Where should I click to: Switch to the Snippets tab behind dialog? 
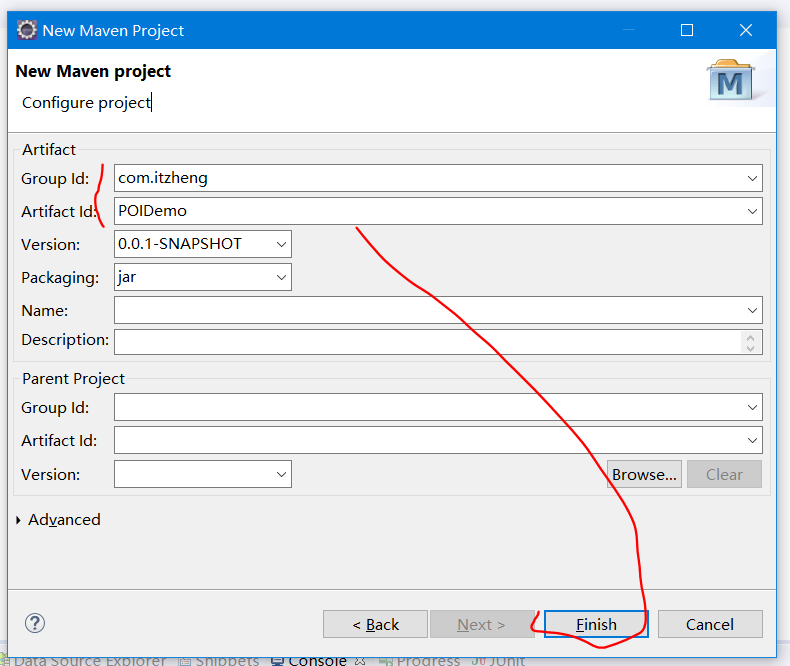[x=219, y=661]
